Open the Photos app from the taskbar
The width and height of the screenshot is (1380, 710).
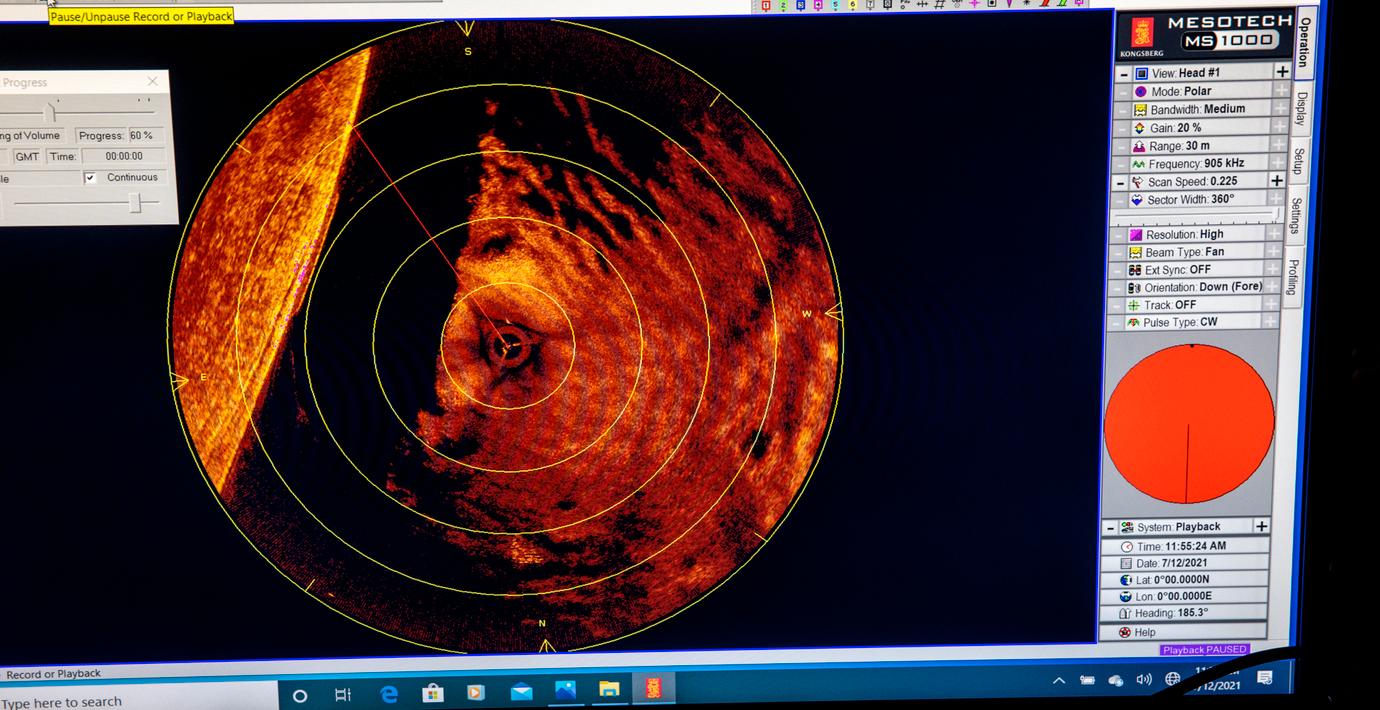pos(565,690)
